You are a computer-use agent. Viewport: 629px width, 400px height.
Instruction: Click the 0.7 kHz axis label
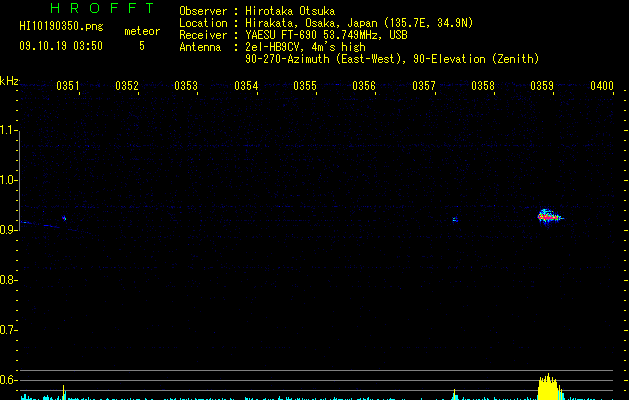(x=9, y=330)
